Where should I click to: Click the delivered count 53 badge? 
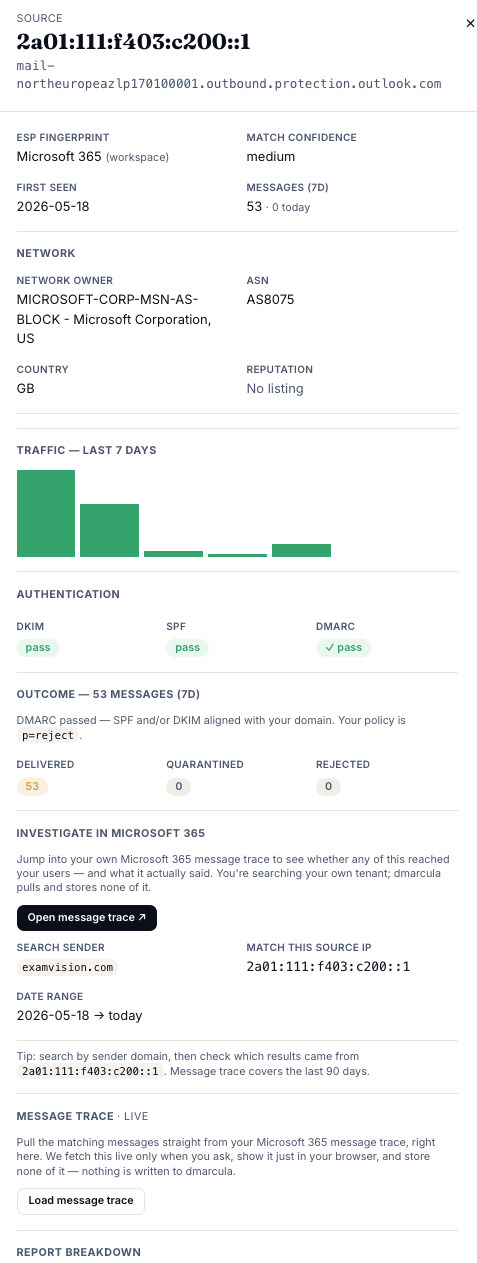click(32, 786)
